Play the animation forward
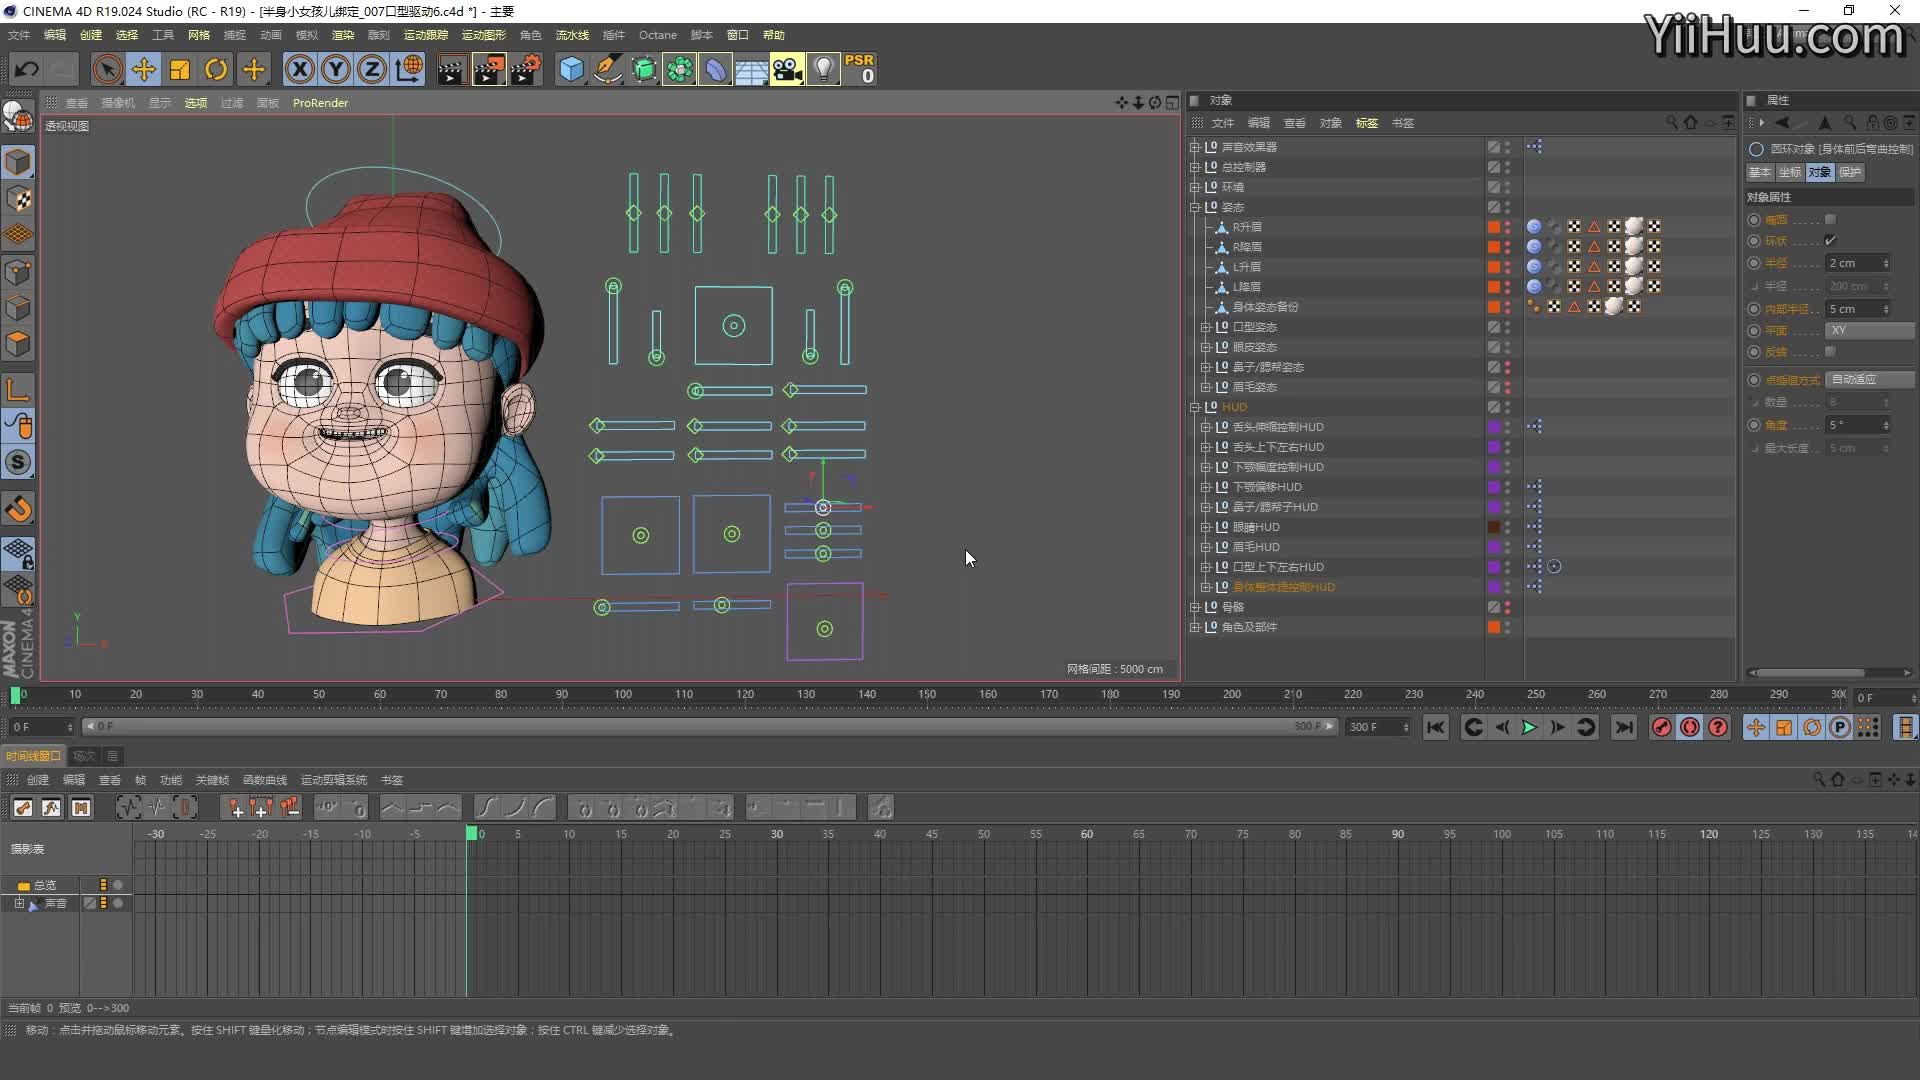1920x1080 pixels. point(1529,727)
